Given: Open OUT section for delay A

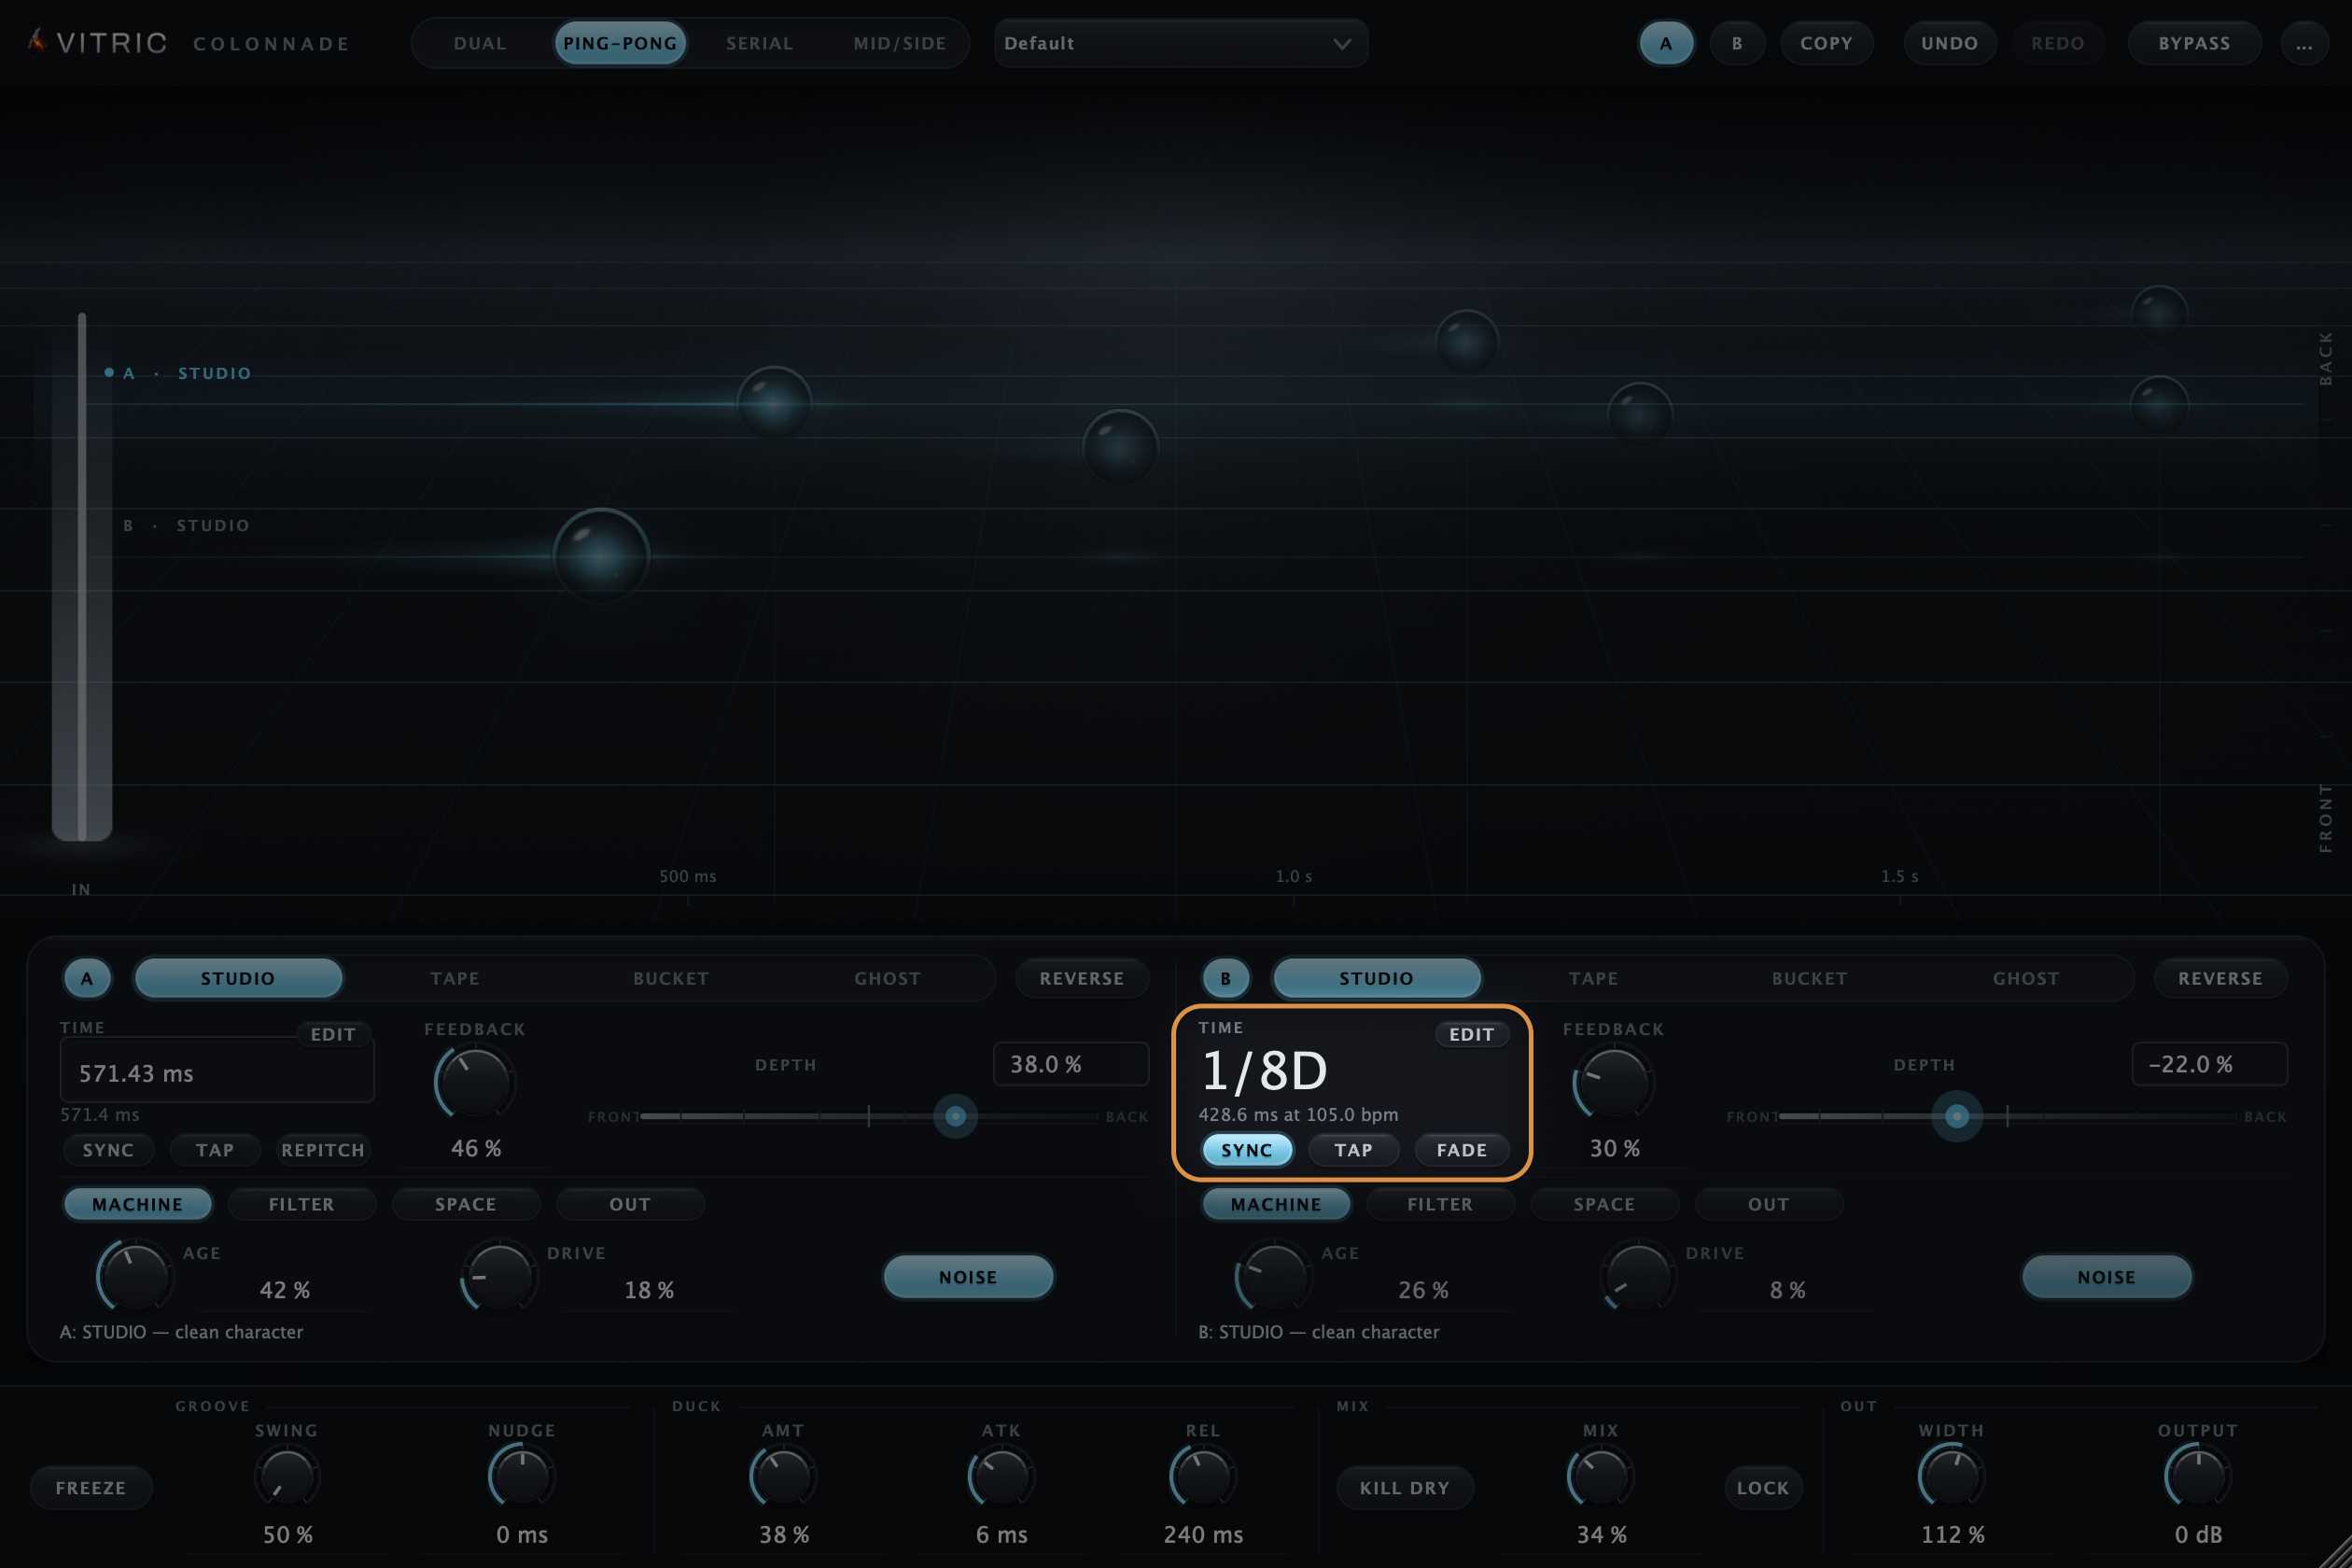Looking at the screenshot, I should click(630, 1204).
